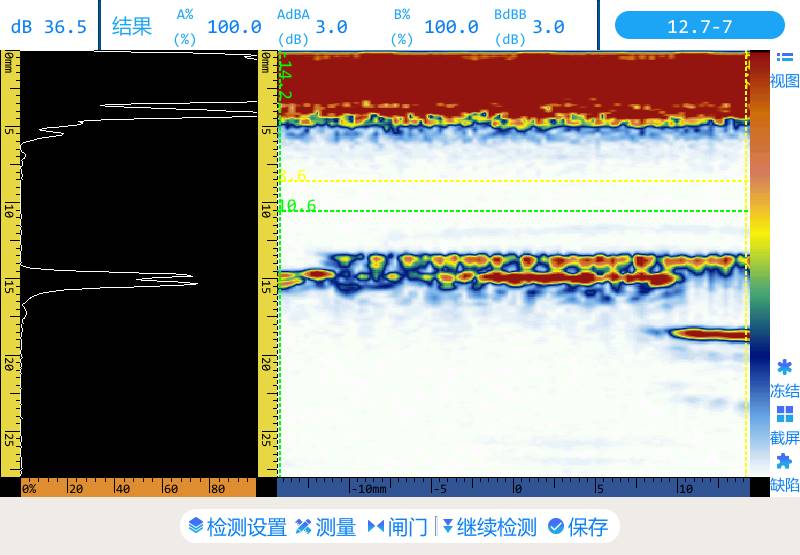Select the dB 36.5 gain field
800x555 pixels.
tap(49, 27)
